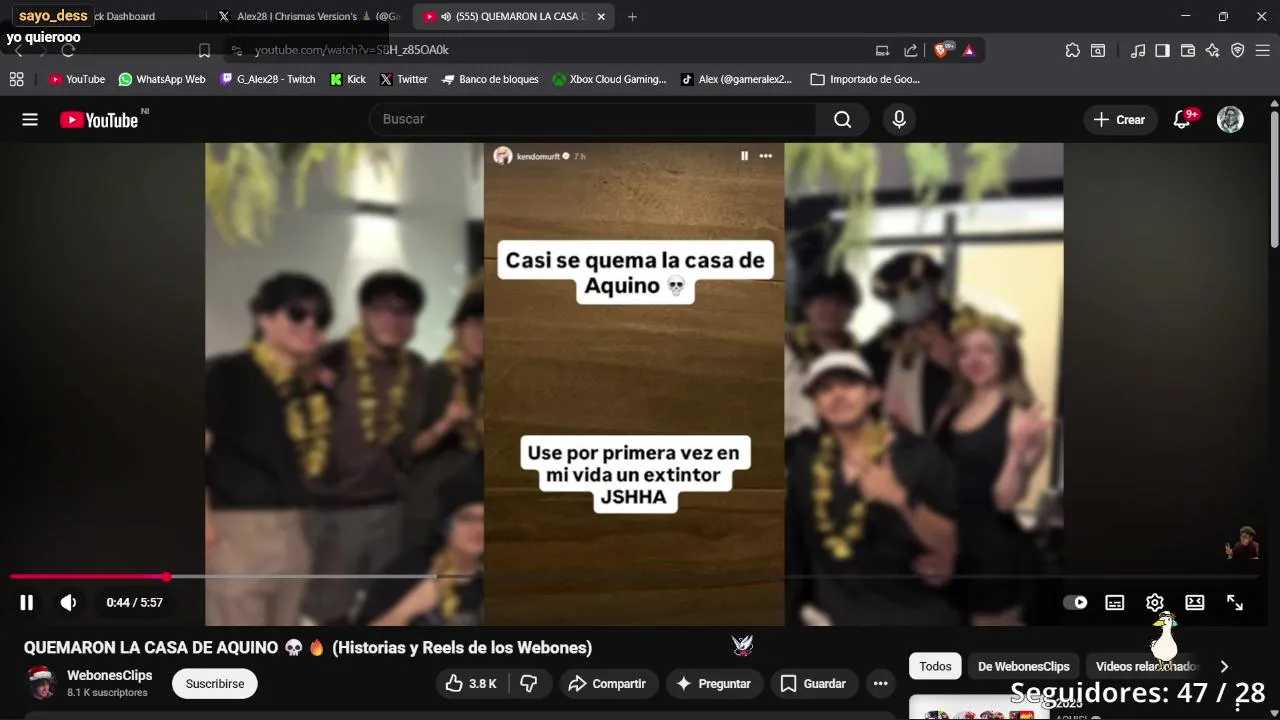Open the Kick bookmark

coord(348,79)
